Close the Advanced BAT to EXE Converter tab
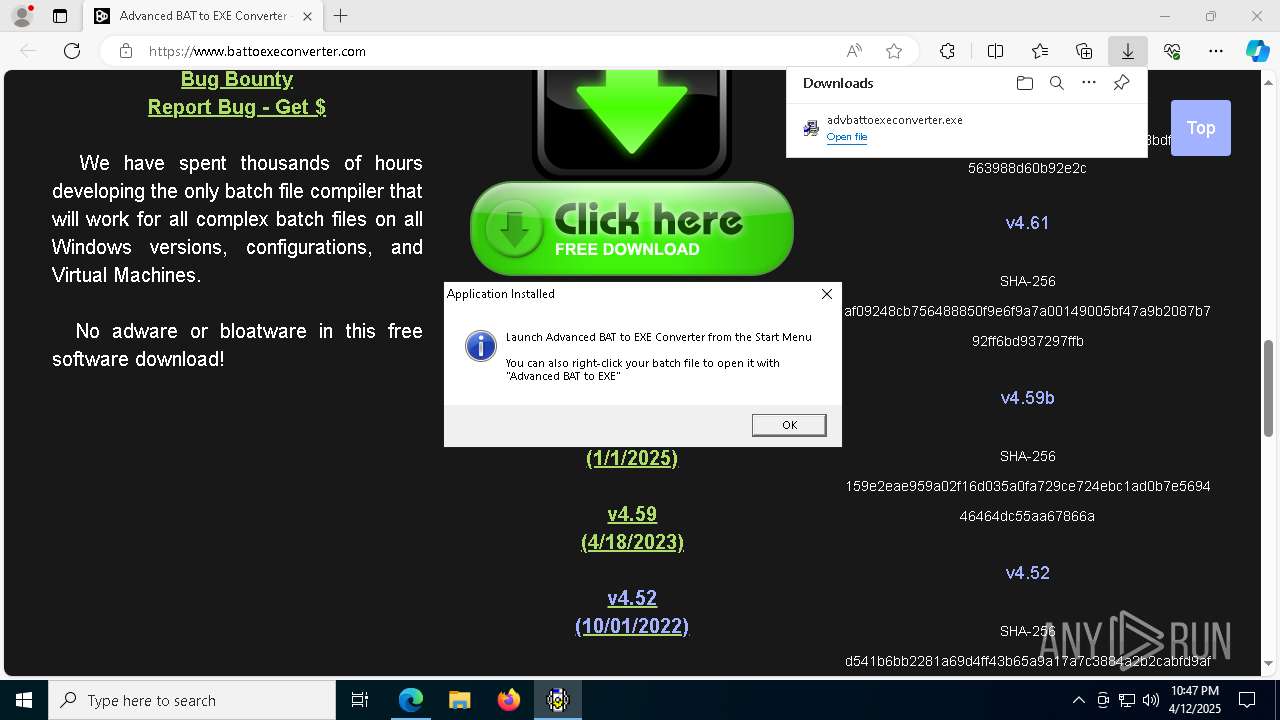 307,16
